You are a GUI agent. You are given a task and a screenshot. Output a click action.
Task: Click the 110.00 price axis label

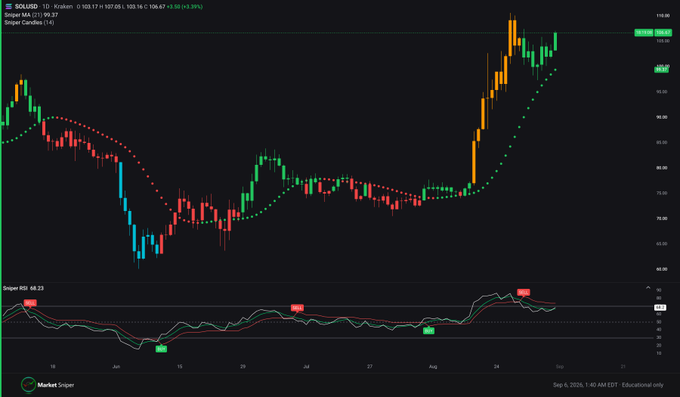click(x=663, y=16)
